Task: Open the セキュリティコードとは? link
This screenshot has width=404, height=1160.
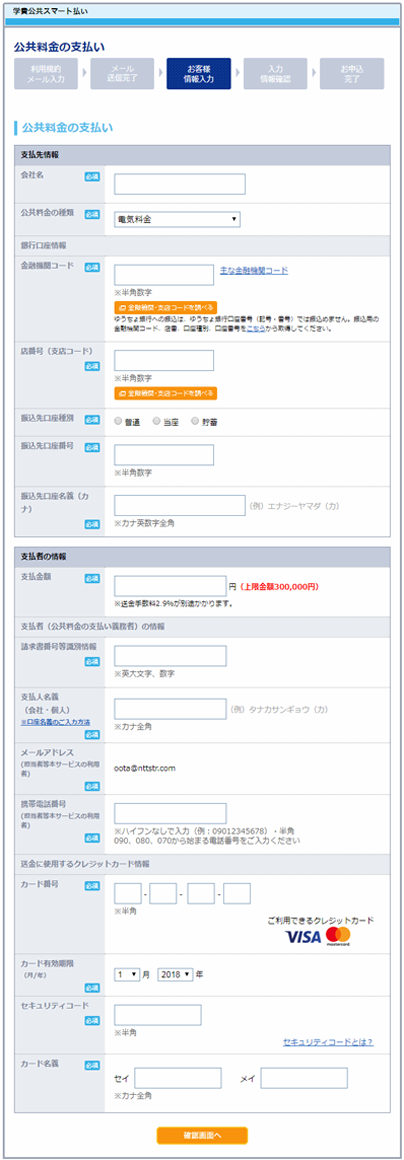Action: [x=328, y=1042]
